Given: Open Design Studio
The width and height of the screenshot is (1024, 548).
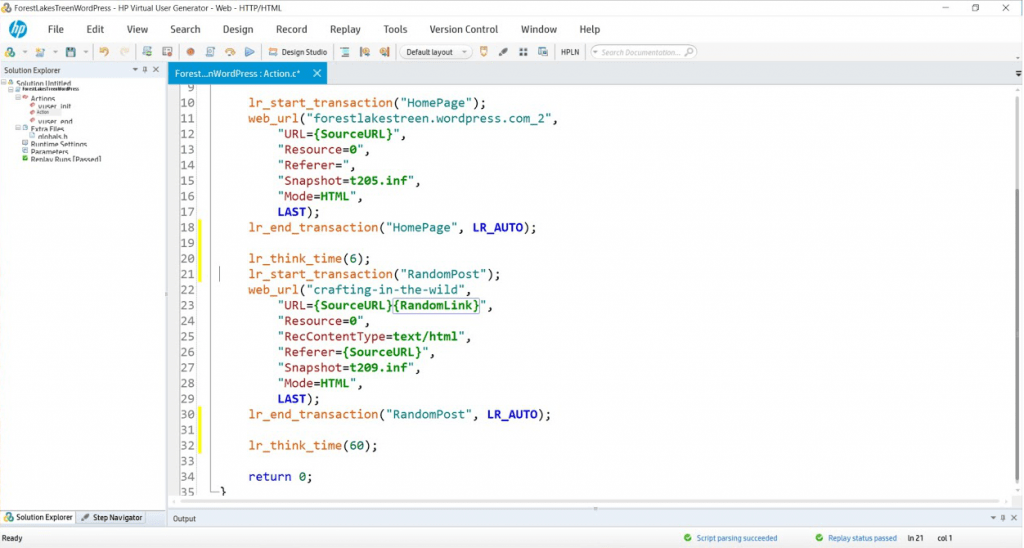Looking at the screenshot, I should [298, 52].
